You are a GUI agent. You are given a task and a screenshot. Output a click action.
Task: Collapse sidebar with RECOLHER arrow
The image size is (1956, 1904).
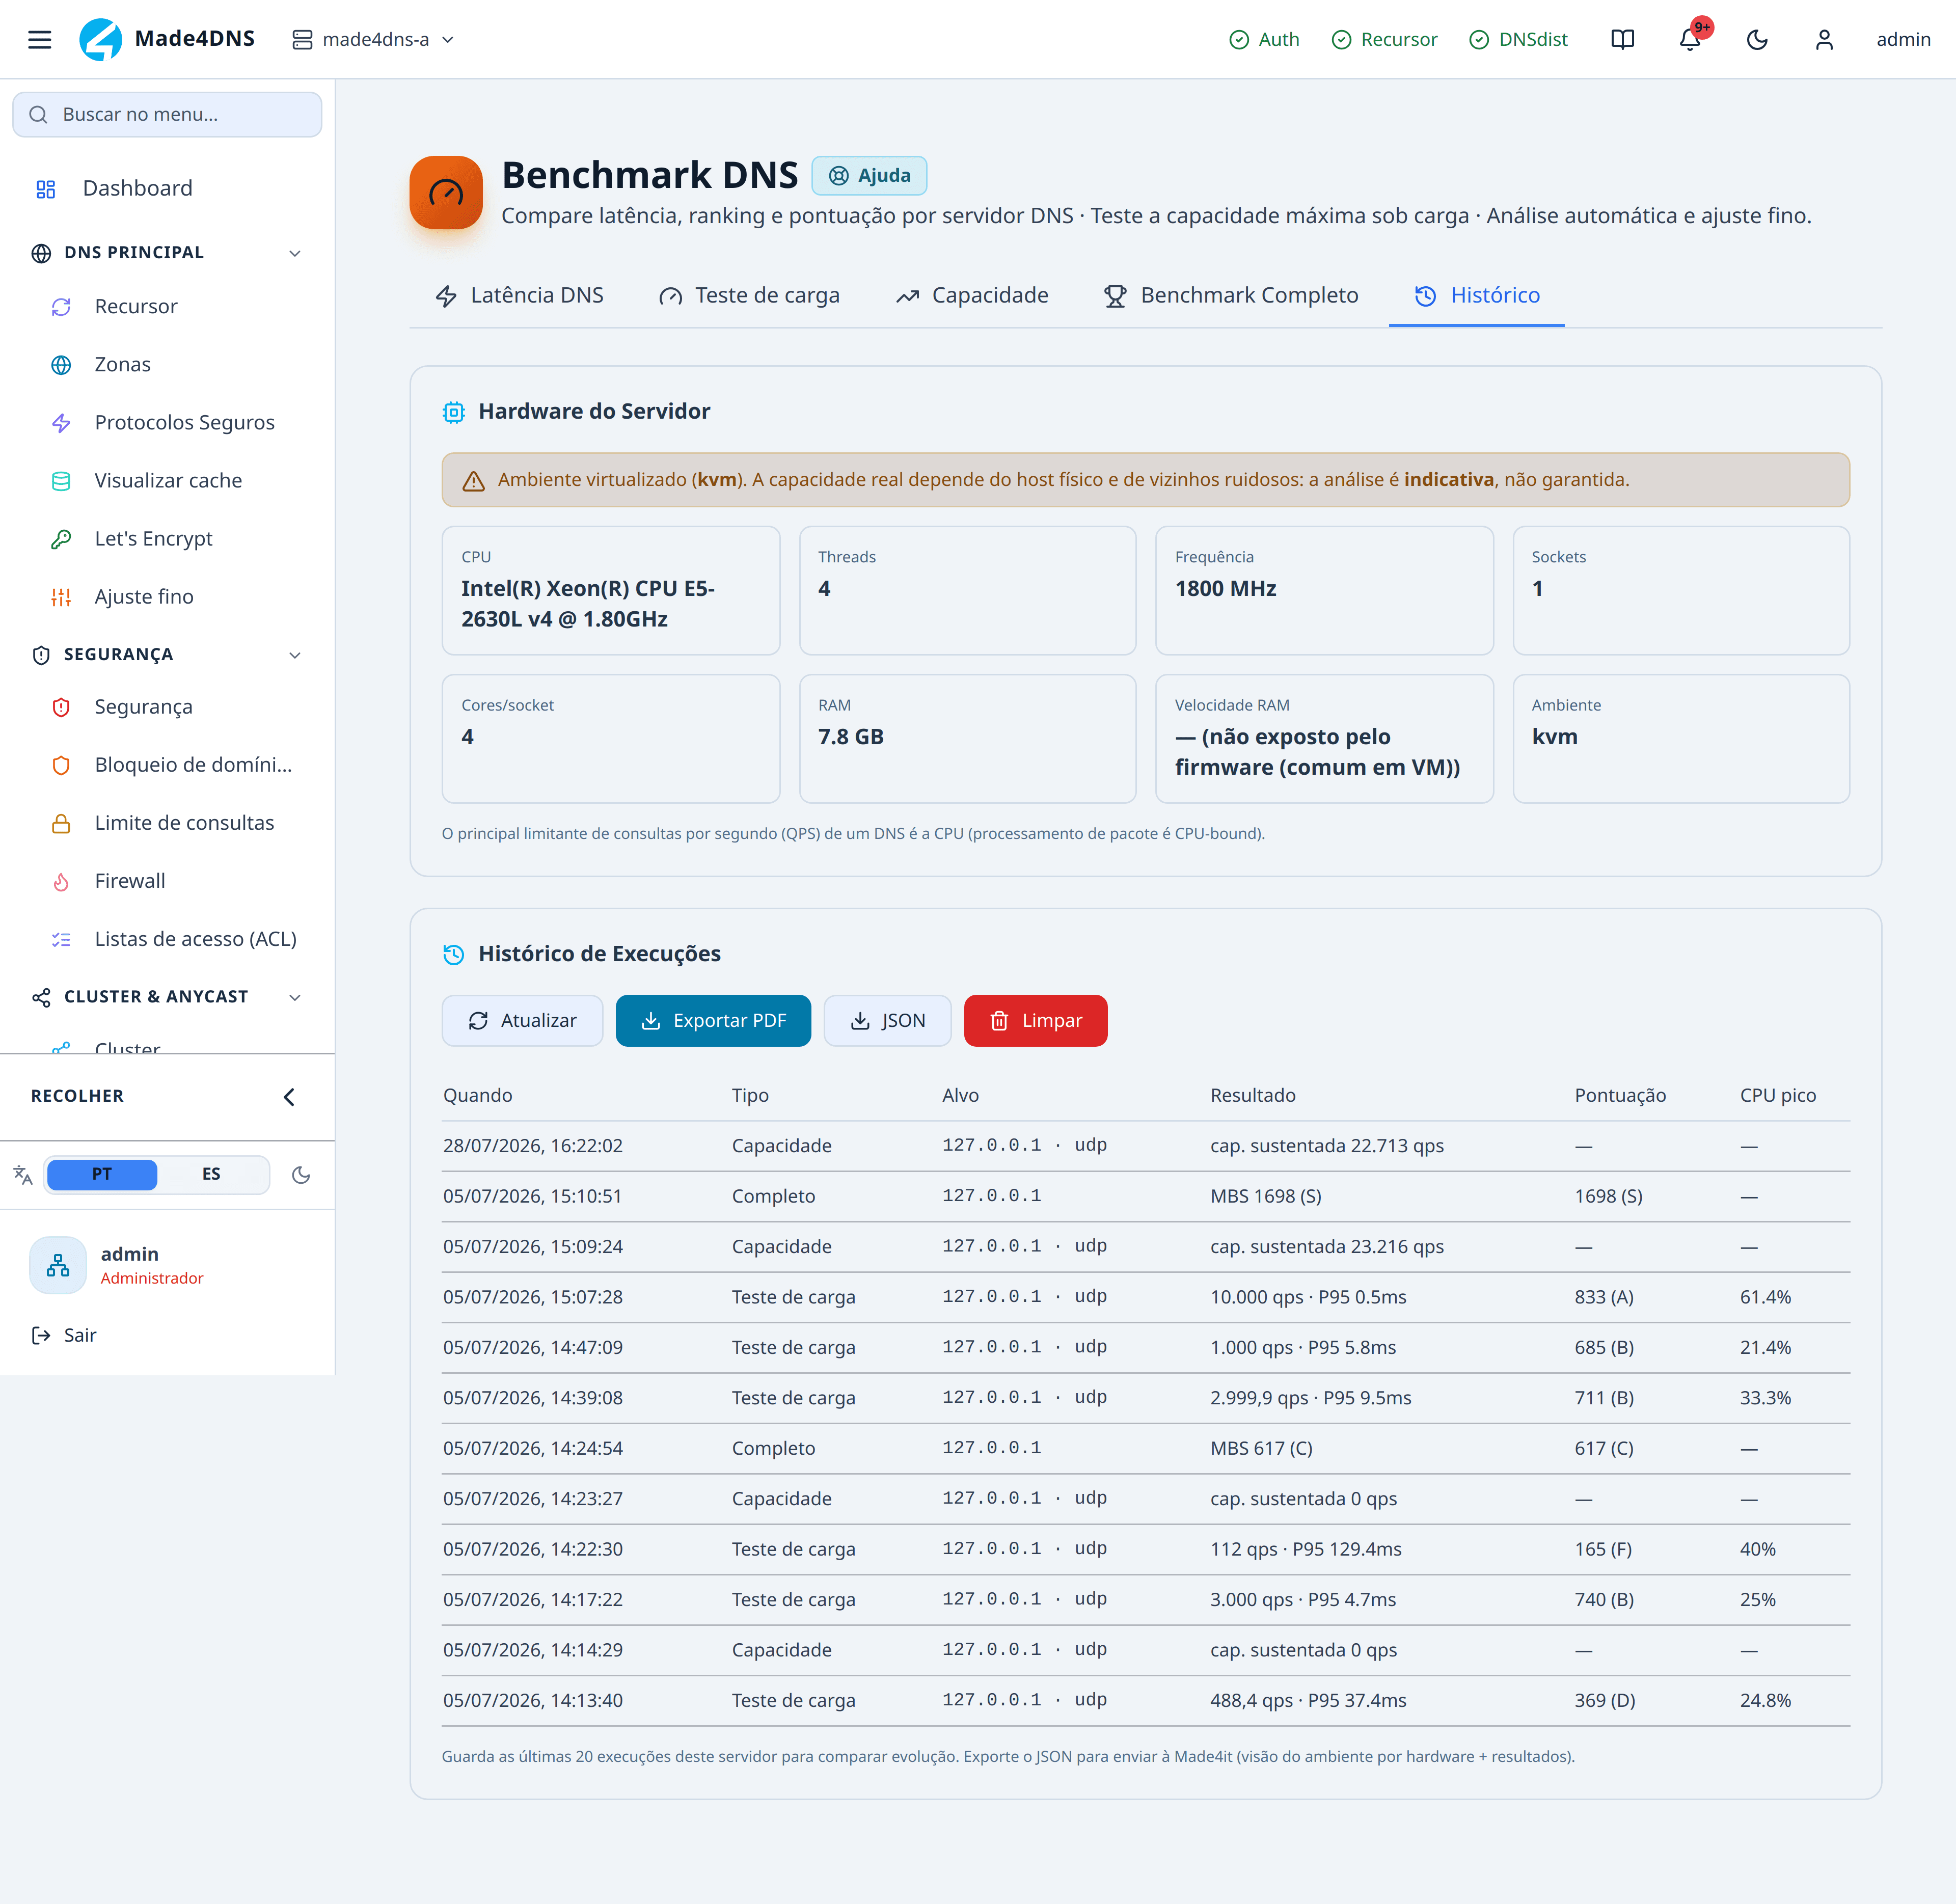point(289,1097)
